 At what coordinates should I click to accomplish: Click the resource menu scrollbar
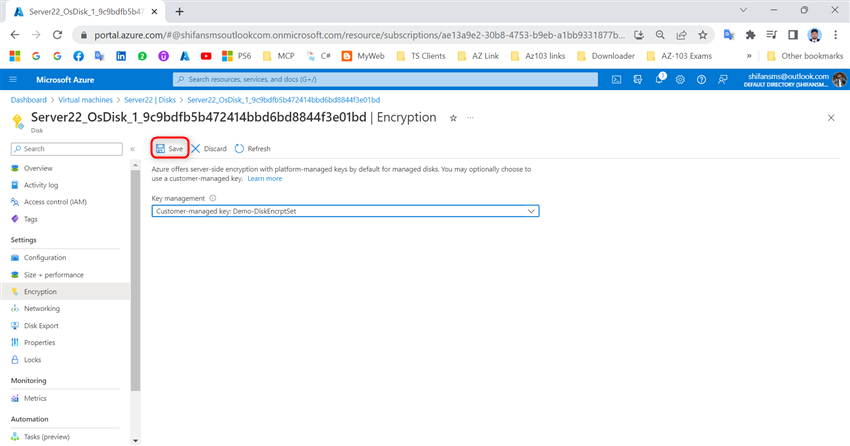click(x=136, y=280)
